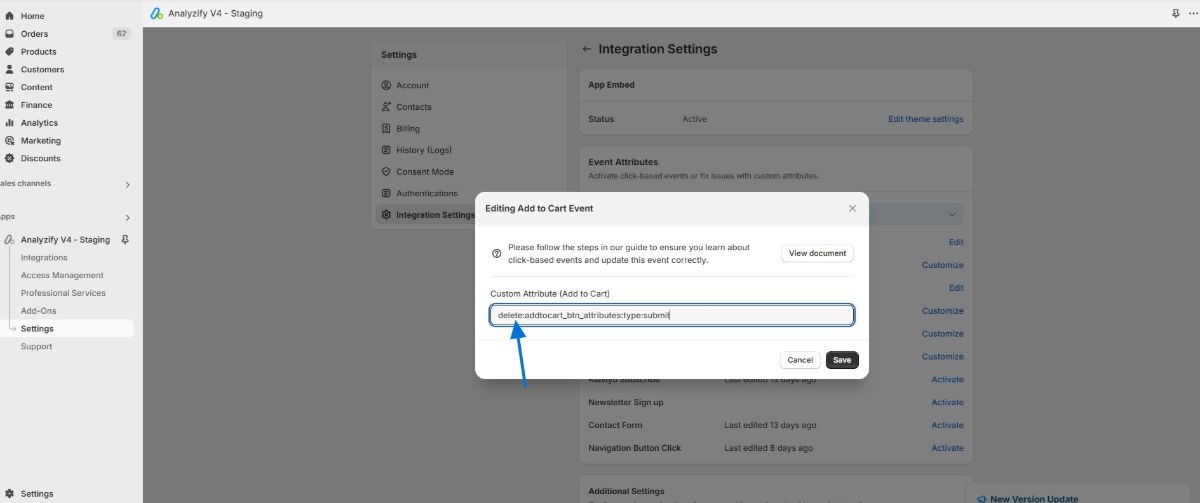Expand the Event Attributes dropdown chevron
The image size is (1200, 503).
[x=951, y=214]
